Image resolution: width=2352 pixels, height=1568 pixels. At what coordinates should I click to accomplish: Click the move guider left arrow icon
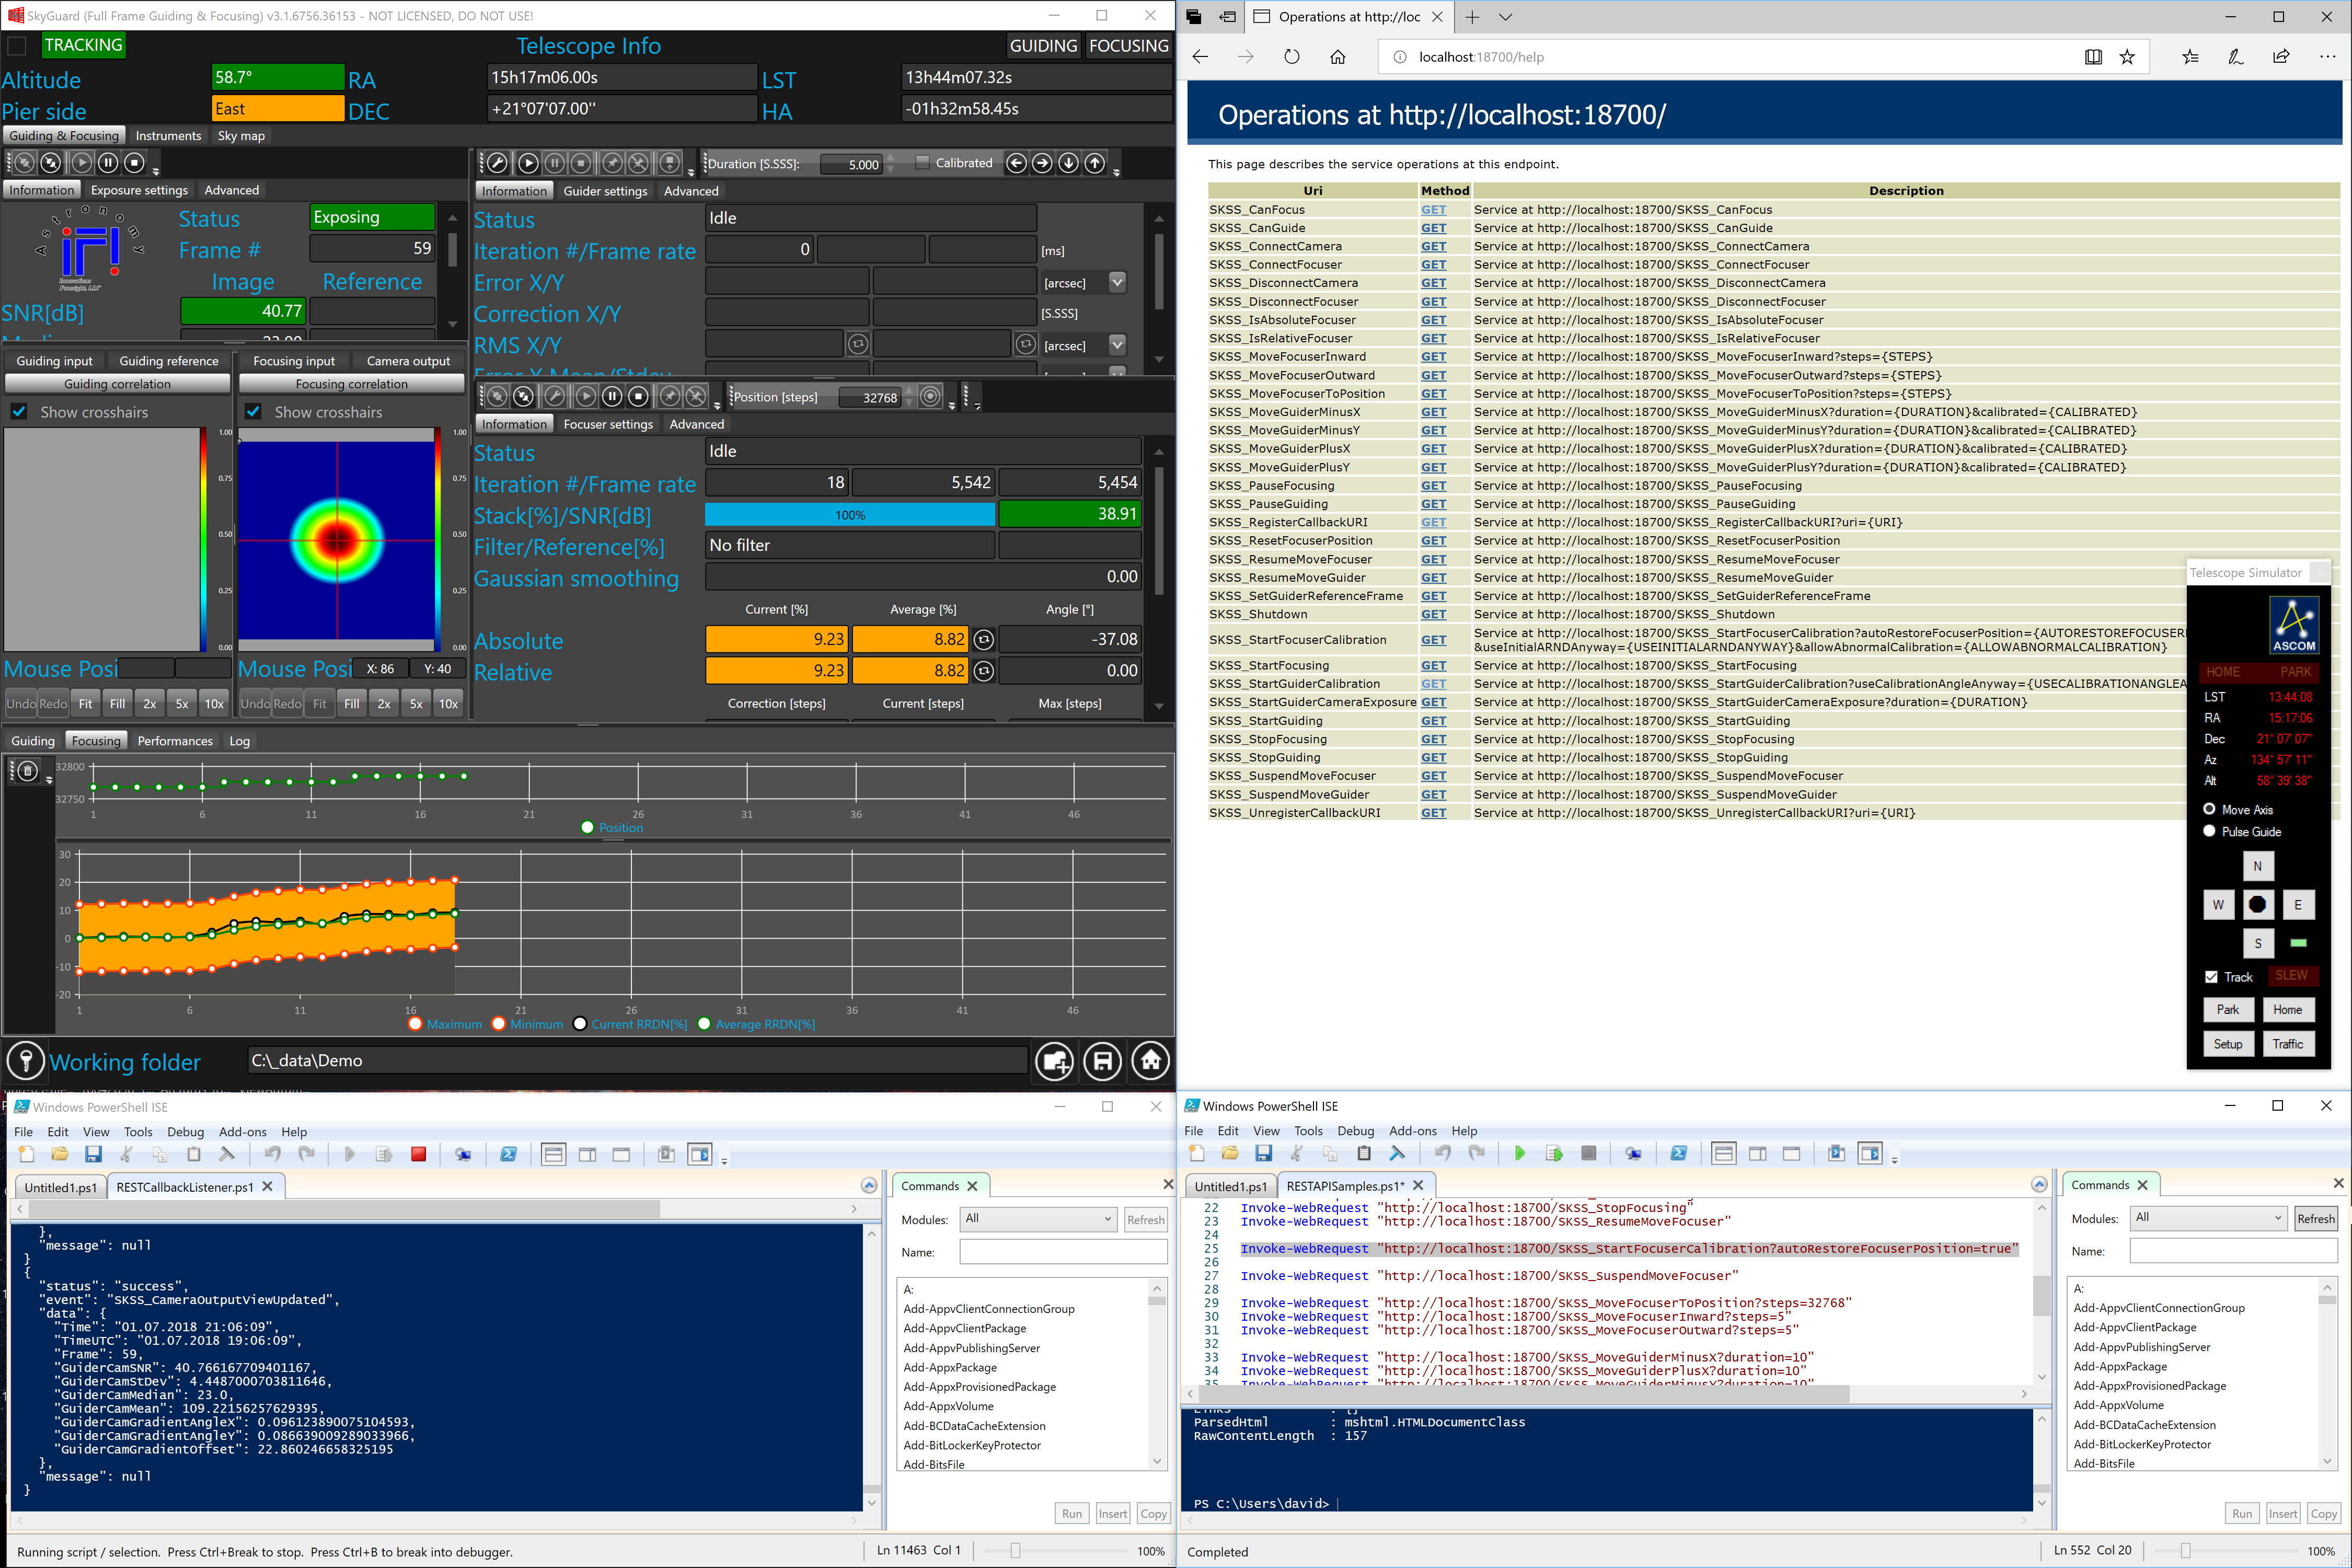(x=1016, y=163)
